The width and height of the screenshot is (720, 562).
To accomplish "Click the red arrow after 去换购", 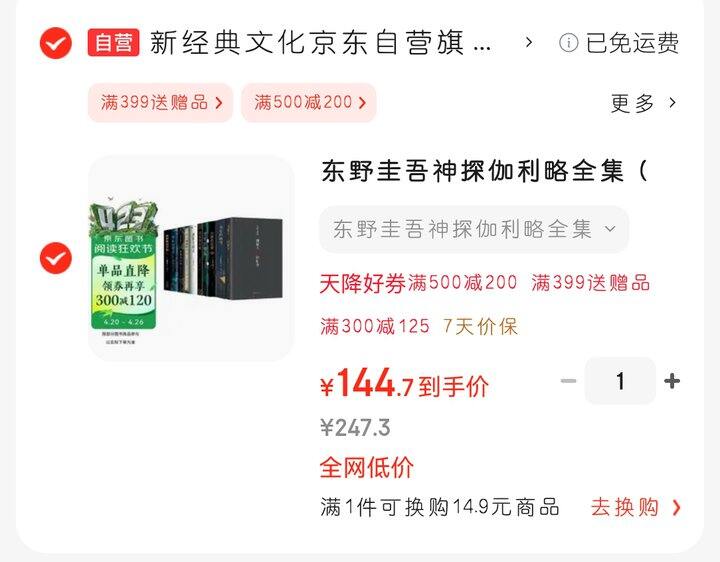I will [676, 508].
